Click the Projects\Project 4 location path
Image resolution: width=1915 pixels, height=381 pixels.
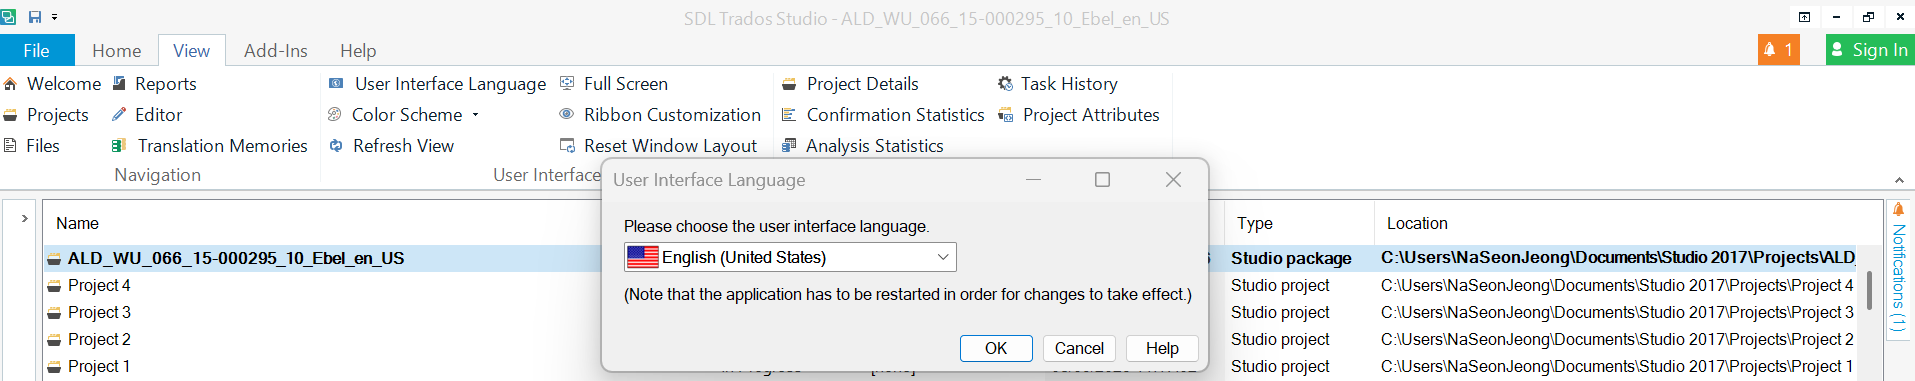1617,285
